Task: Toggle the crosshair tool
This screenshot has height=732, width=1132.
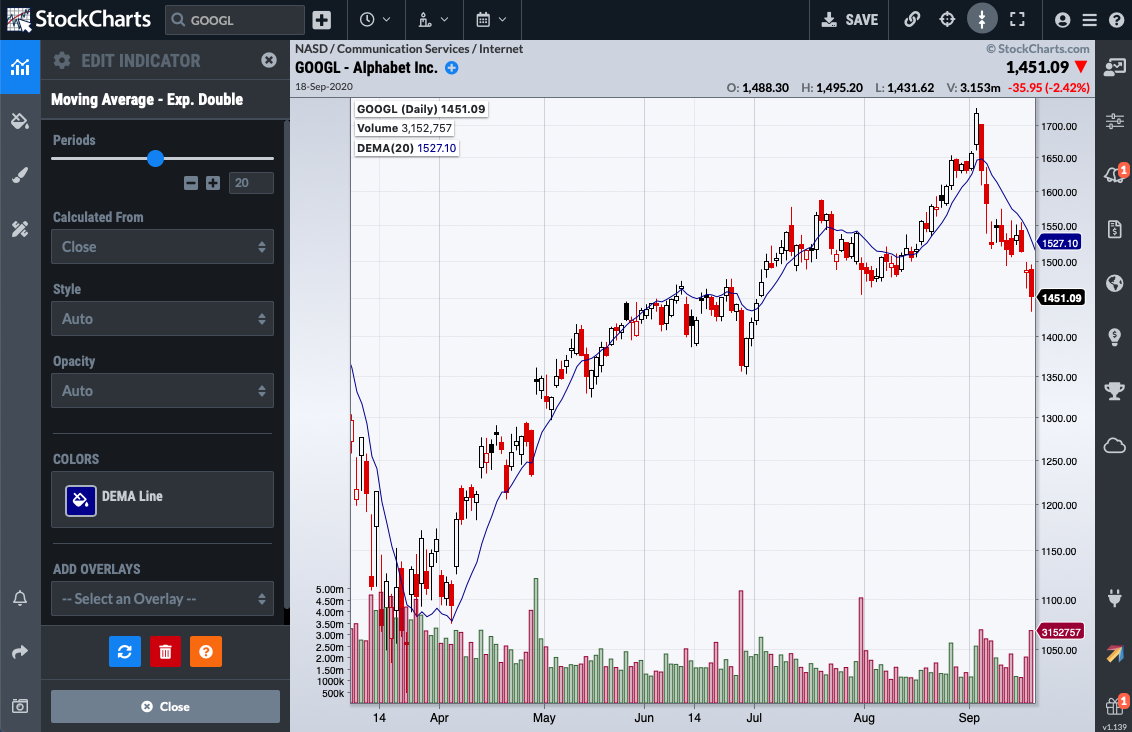Action: (947, 19)
